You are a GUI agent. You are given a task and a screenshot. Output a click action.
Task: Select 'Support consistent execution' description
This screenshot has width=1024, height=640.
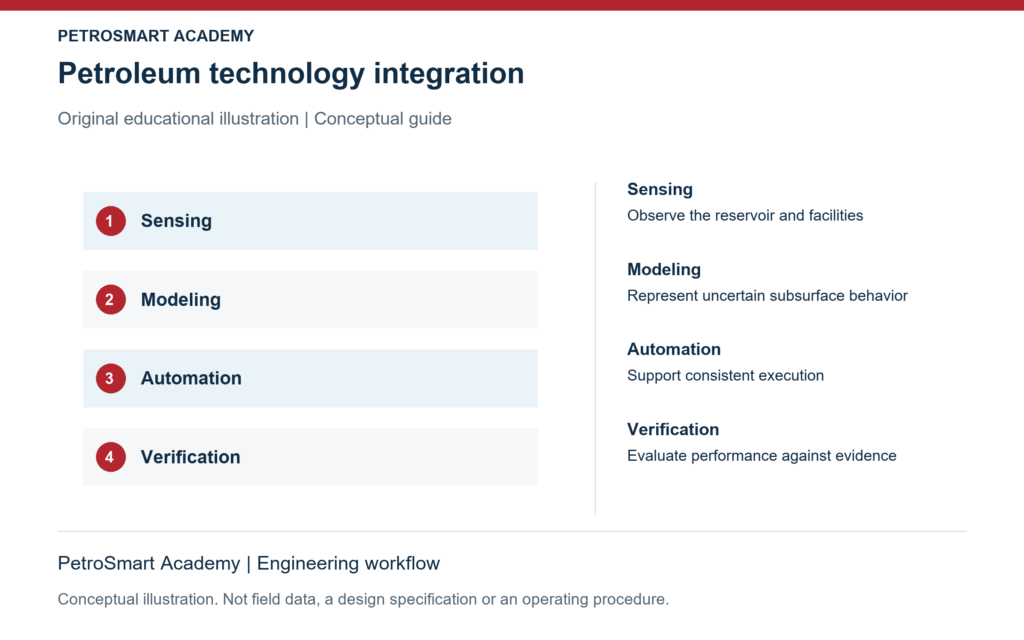pos(726,376)
